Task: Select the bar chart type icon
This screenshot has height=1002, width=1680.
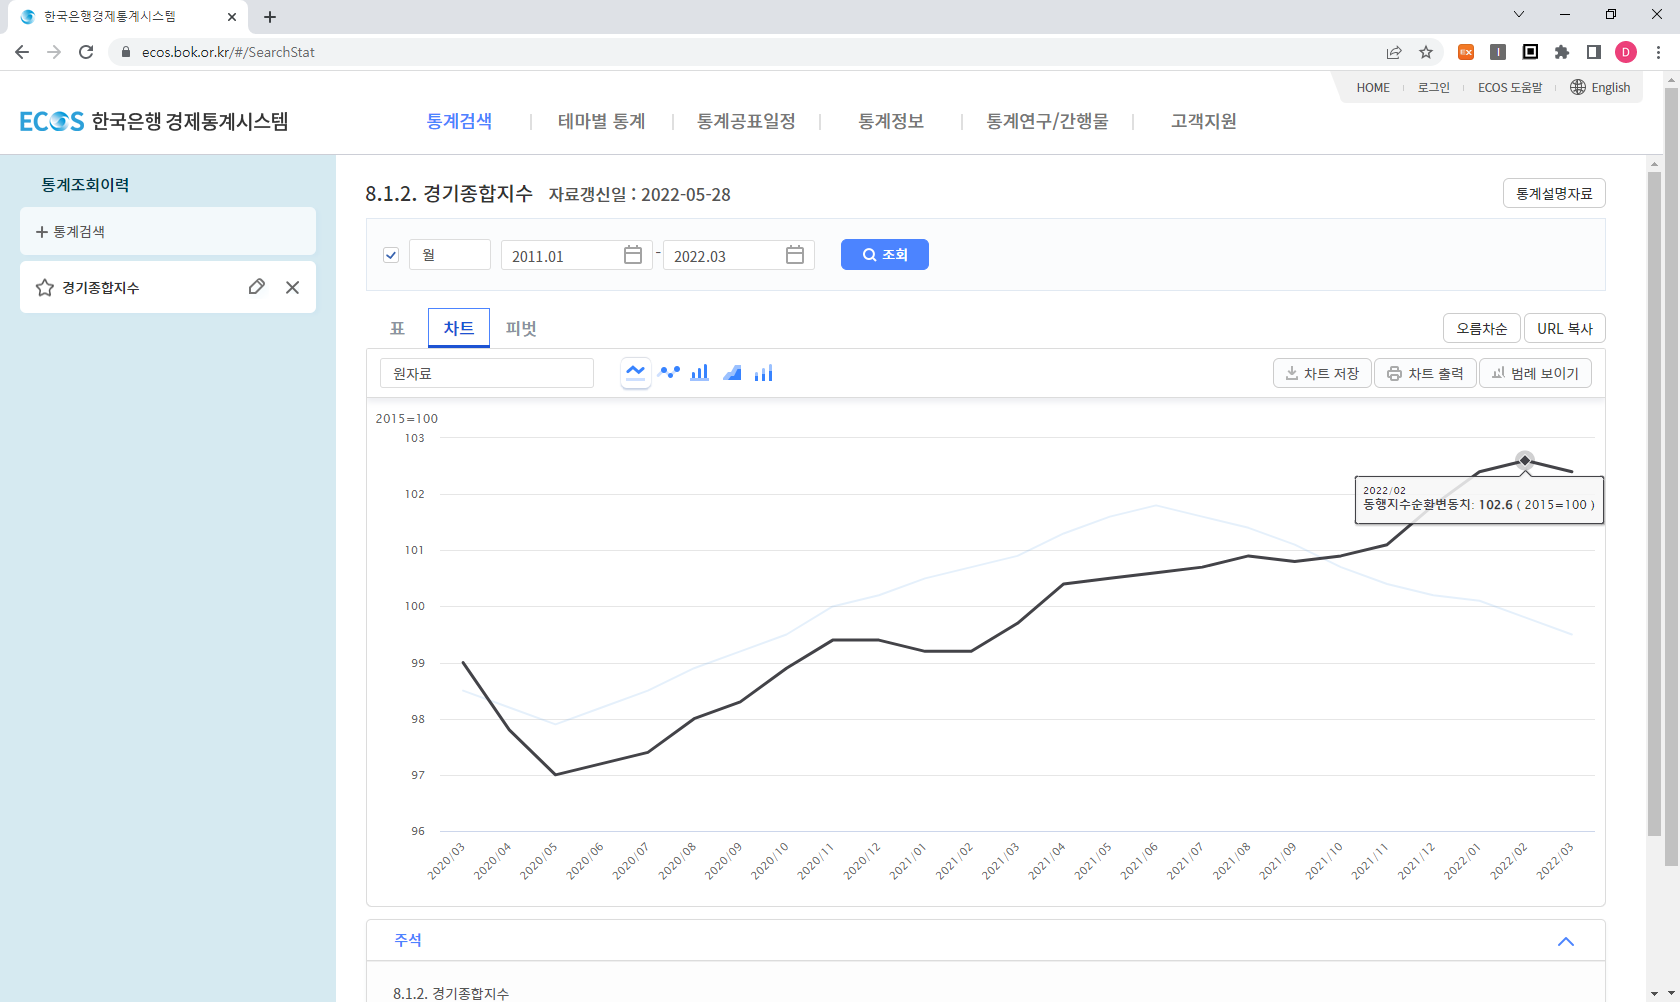Action: pos(700,373)
